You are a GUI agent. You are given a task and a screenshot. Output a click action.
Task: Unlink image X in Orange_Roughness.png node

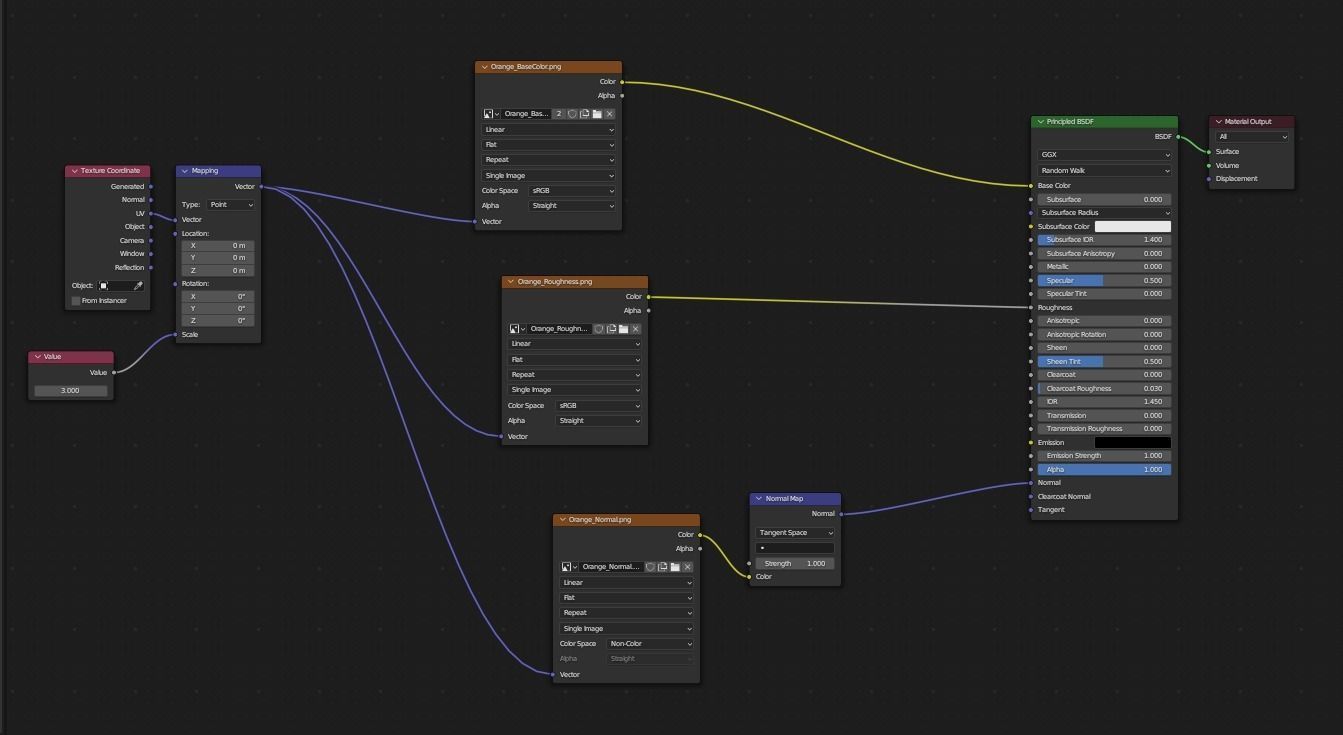(x=636, y=329)
